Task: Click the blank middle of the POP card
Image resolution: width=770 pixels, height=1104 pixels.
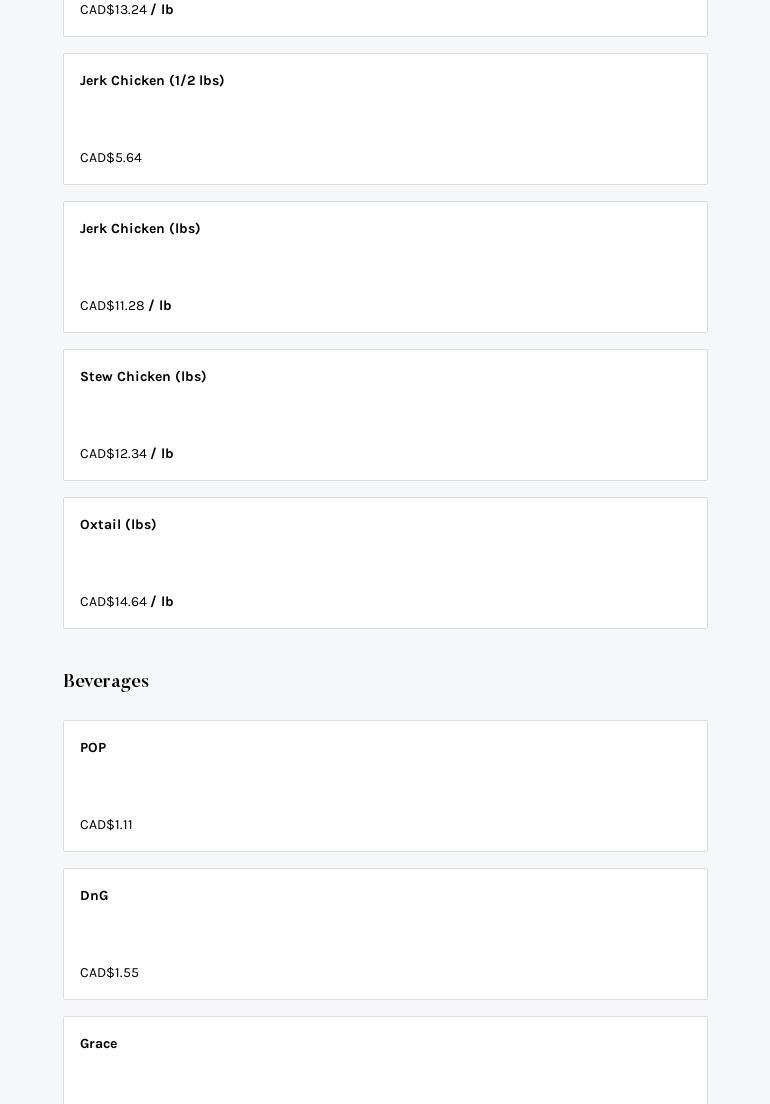Action: point(385,786)
